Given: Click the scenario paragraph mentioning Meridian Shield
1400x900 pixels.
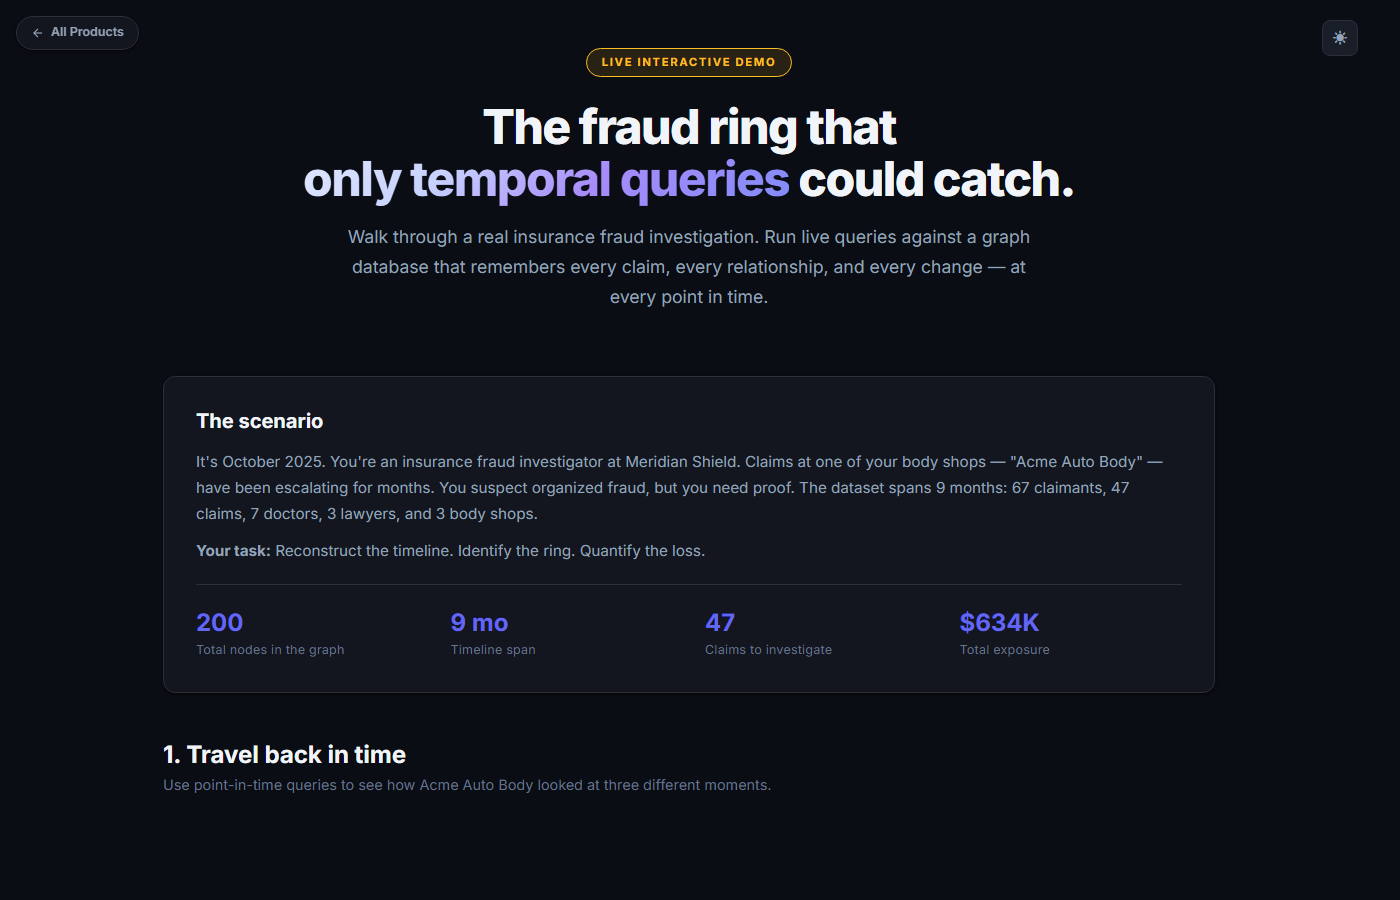Looking at the screenshot, I should (678, 488).
